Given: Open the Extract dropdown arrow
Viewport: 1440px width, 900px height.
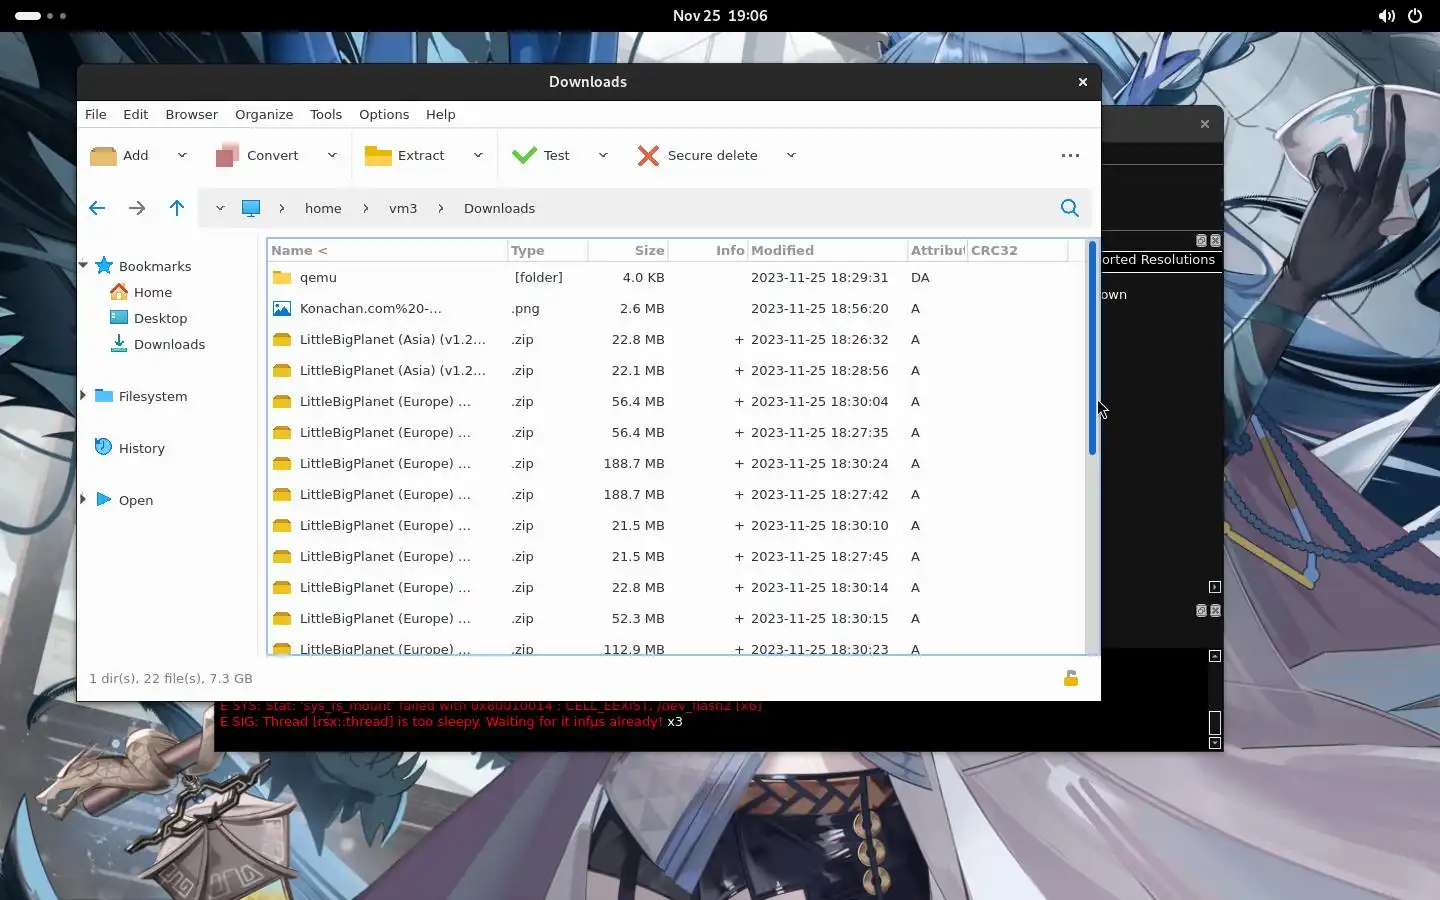Looking at the screenshot, I should [x=478, y=155].
